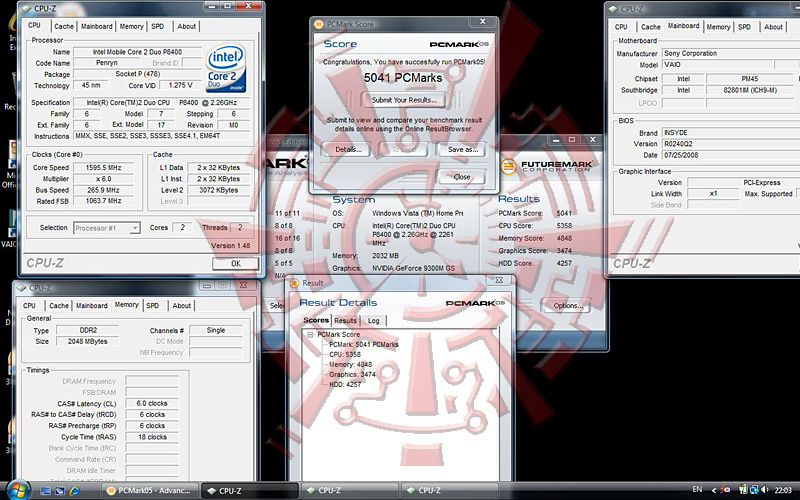Switch to Results tab in Result Details
The image size is (800, 500).
pos(345,320)
